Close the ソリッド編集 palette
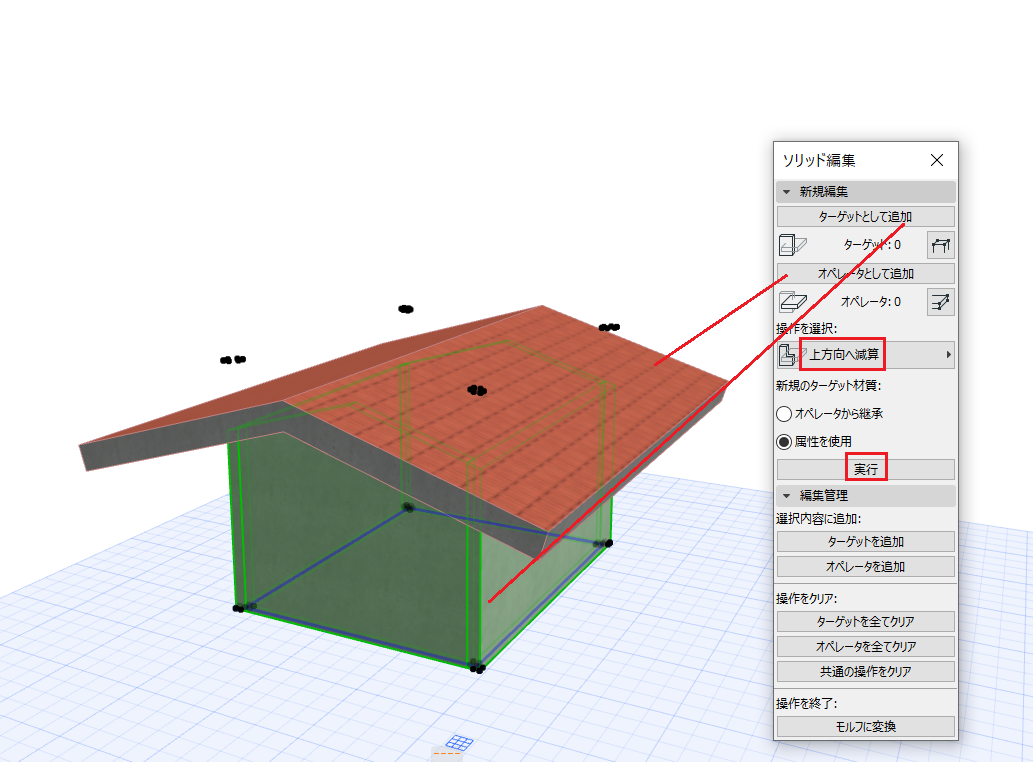1033x762 pixels. (937, 160)
